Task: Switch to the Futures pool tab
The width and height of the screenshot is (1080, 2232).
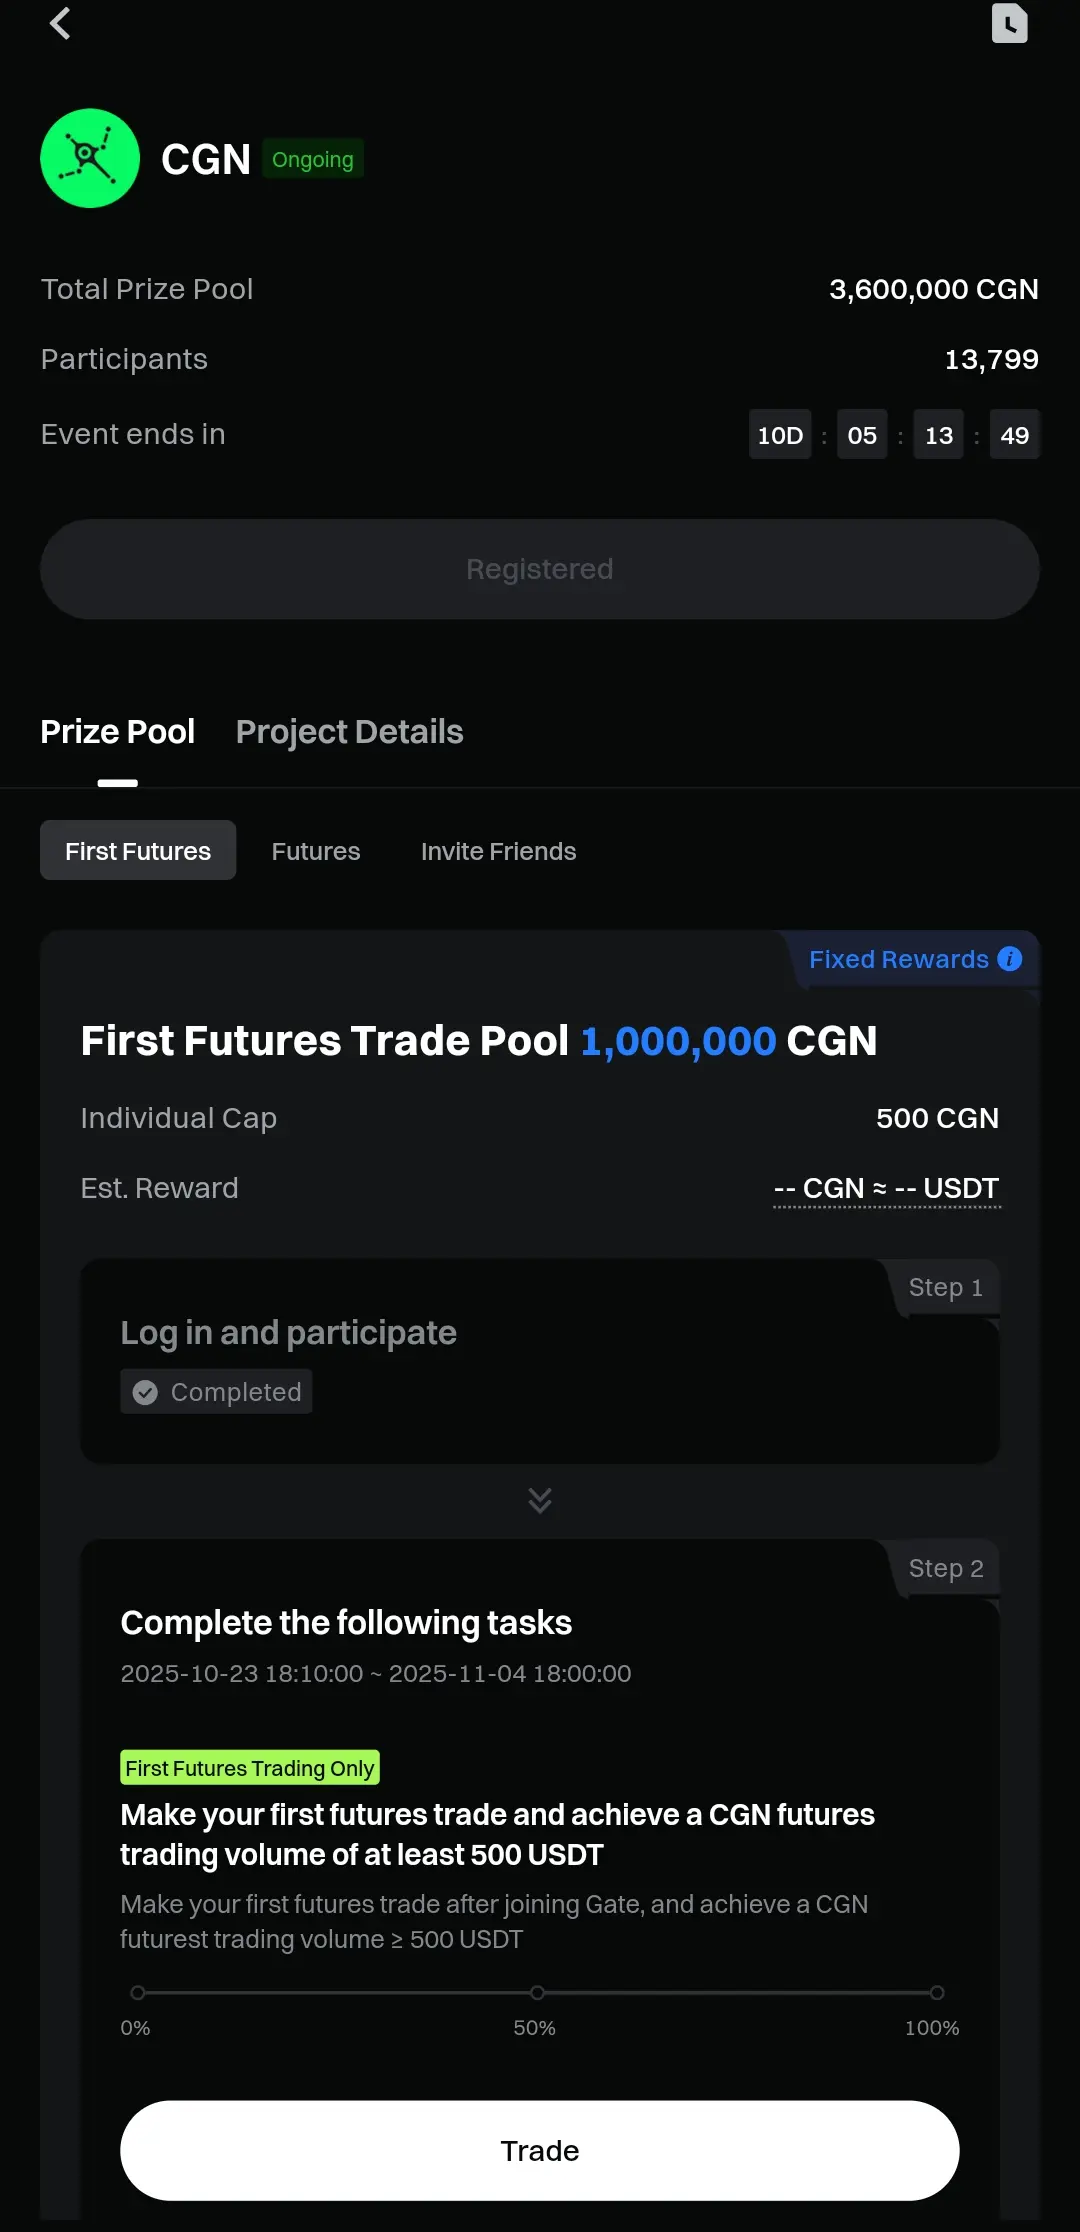Action: coord(316,851)
